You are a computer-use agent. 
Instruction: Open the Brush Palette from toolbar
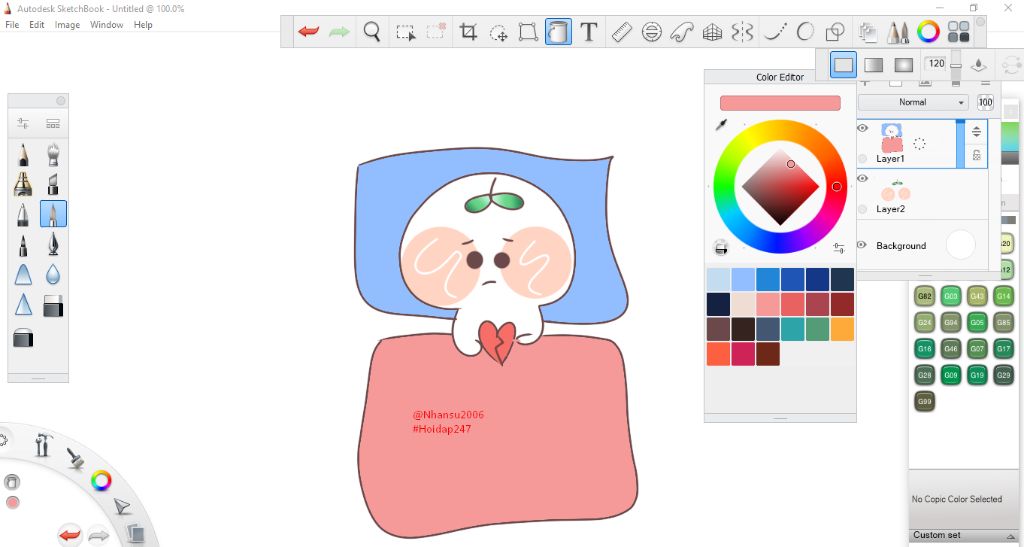coord(899,31)
